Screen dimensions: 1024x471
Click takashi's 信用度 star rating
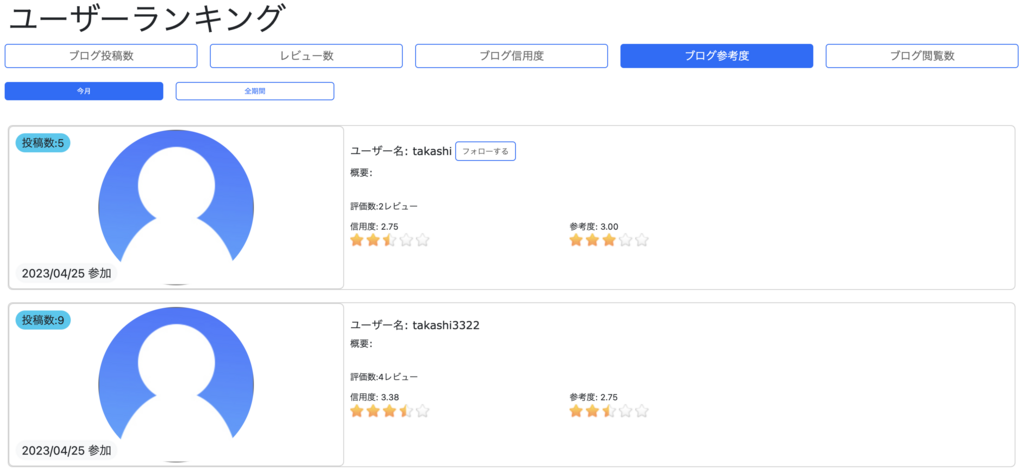pyautogui.click(x=389, y=240)
